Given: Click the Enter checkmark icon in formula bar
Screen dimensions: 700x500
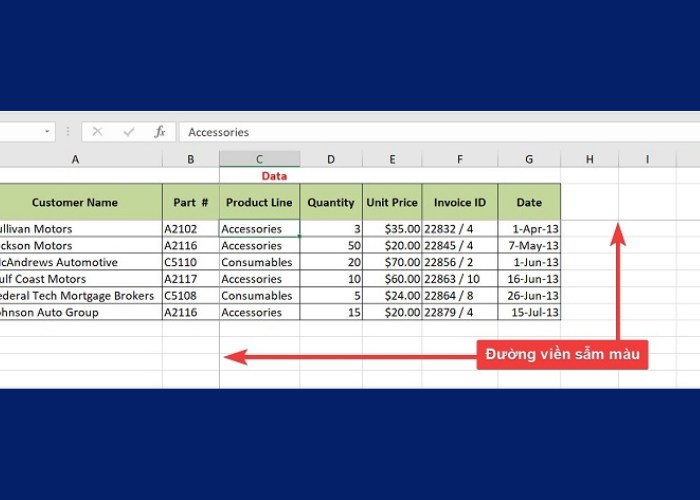Looking at the screenshot, I should click(128, 132).
